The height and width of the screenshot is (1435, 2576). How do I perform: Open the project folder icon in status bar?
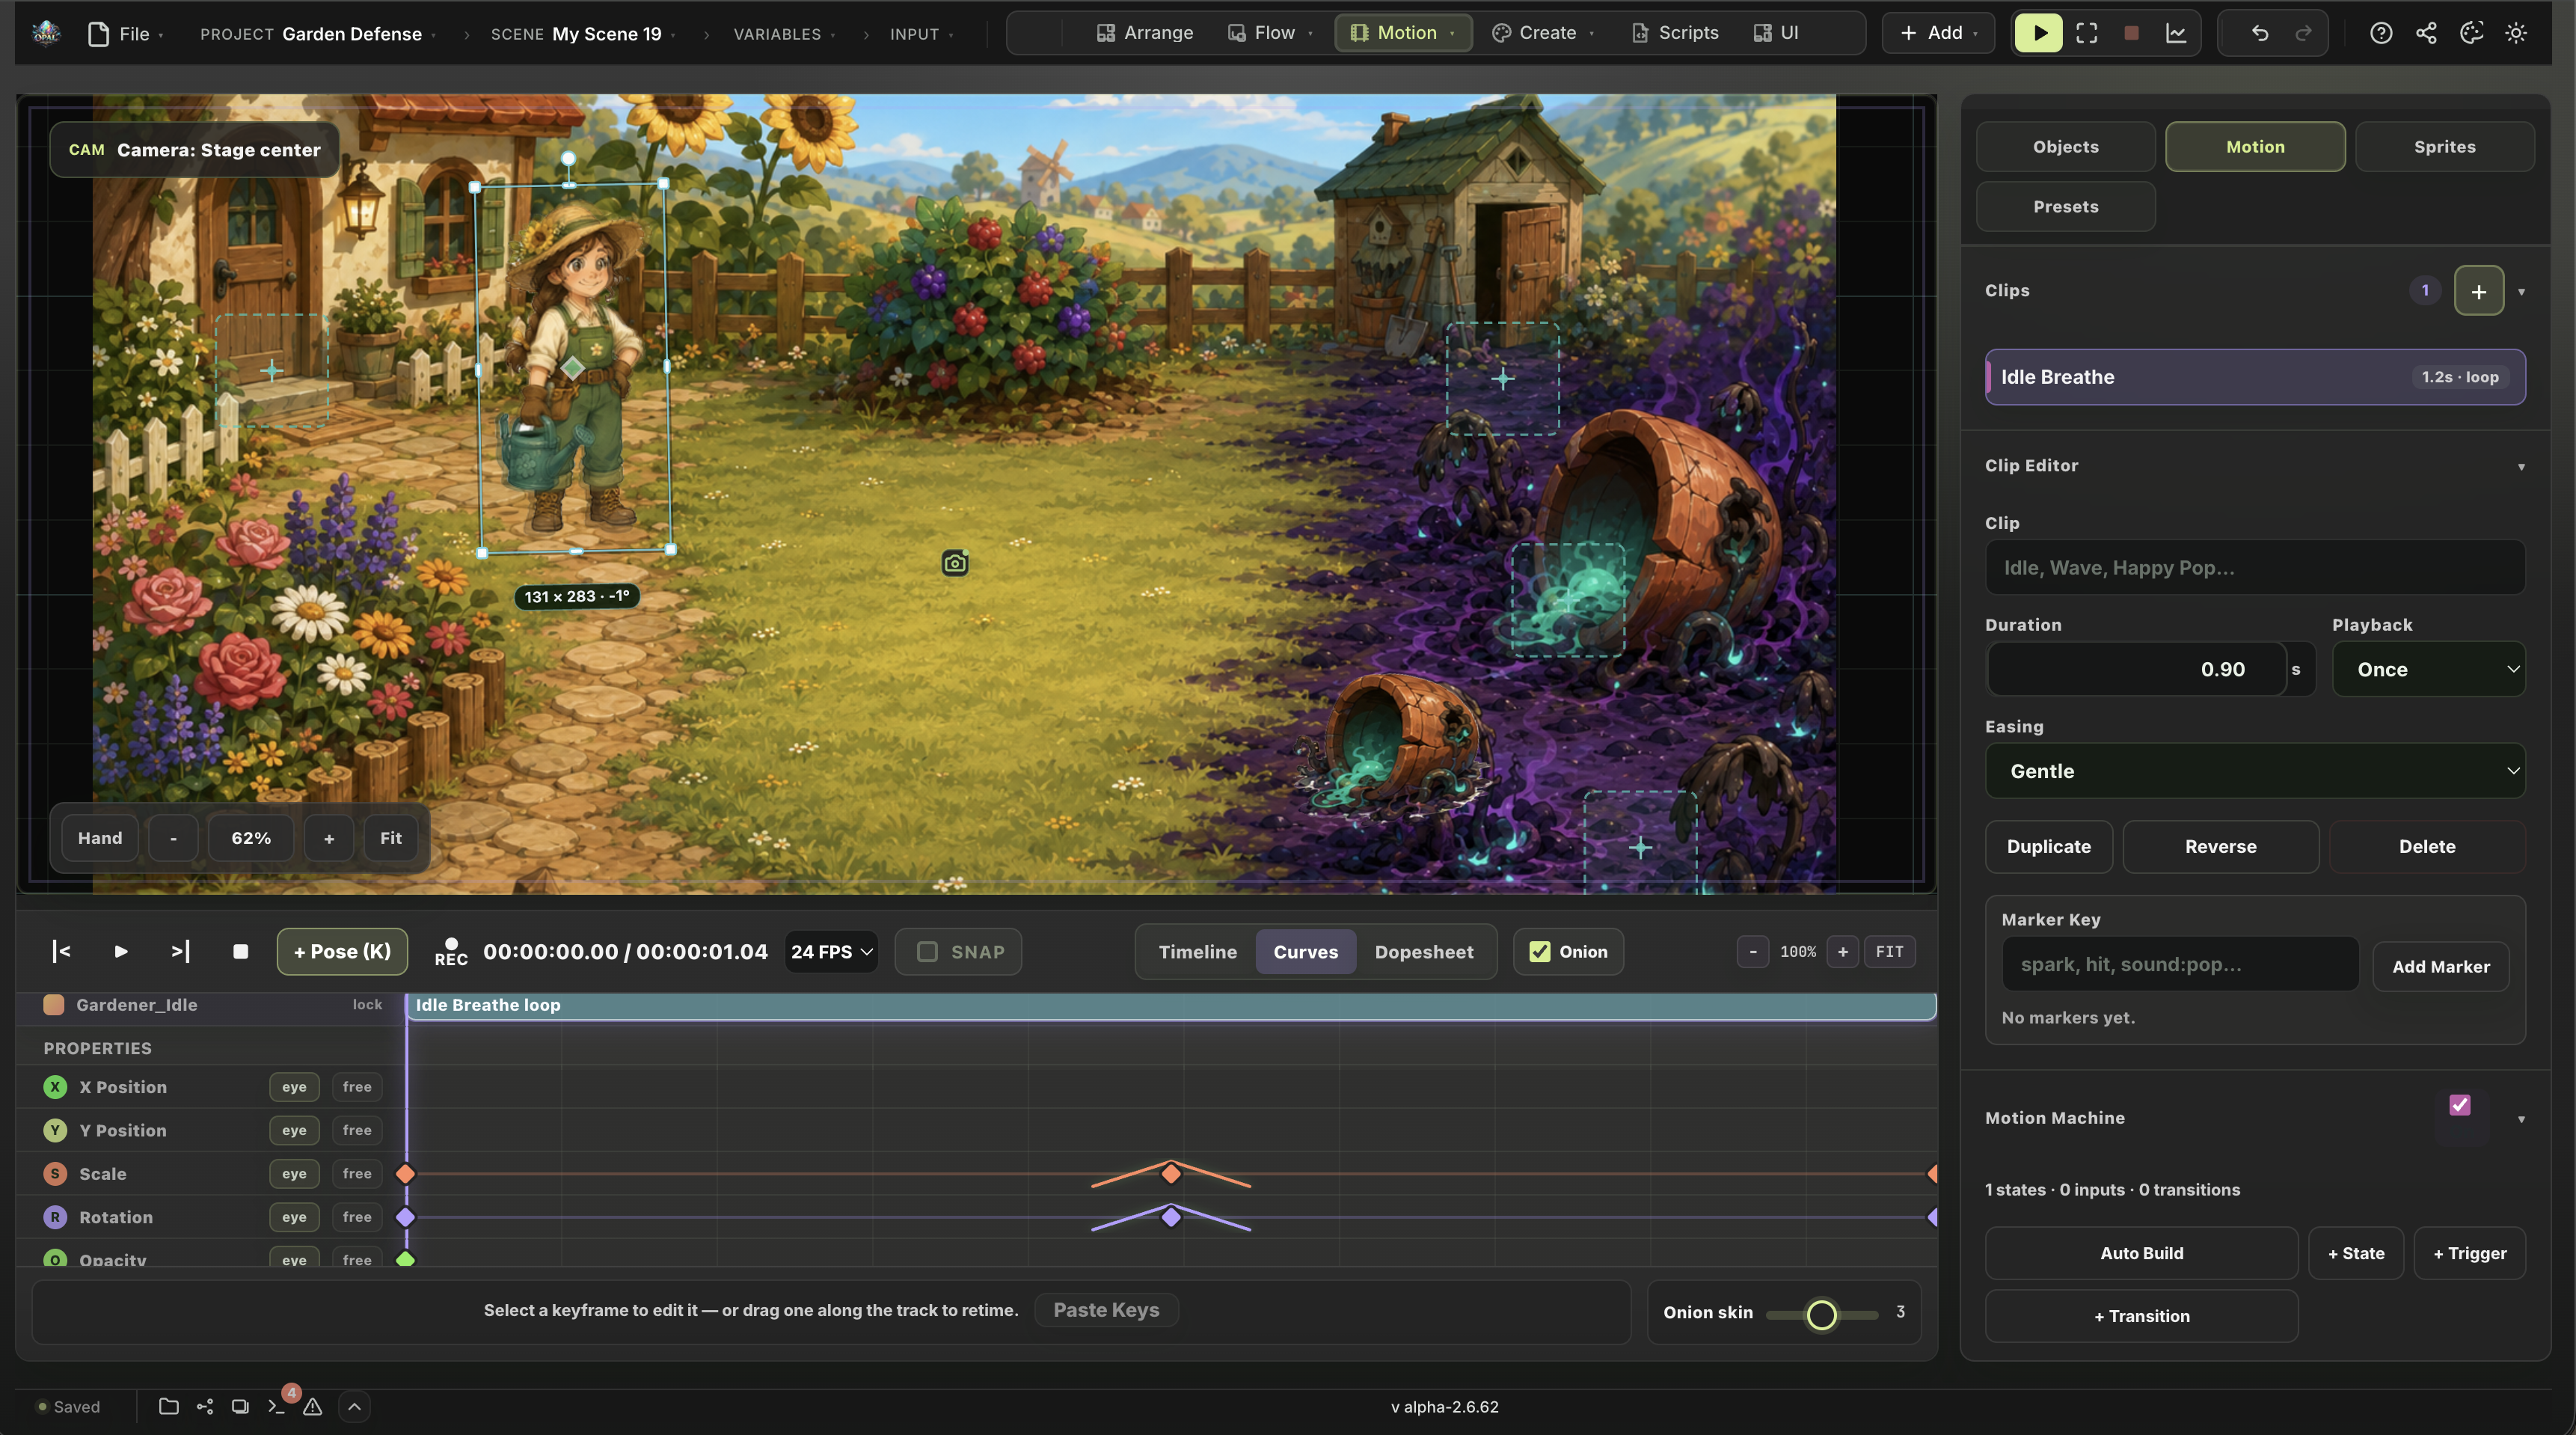169,1406
